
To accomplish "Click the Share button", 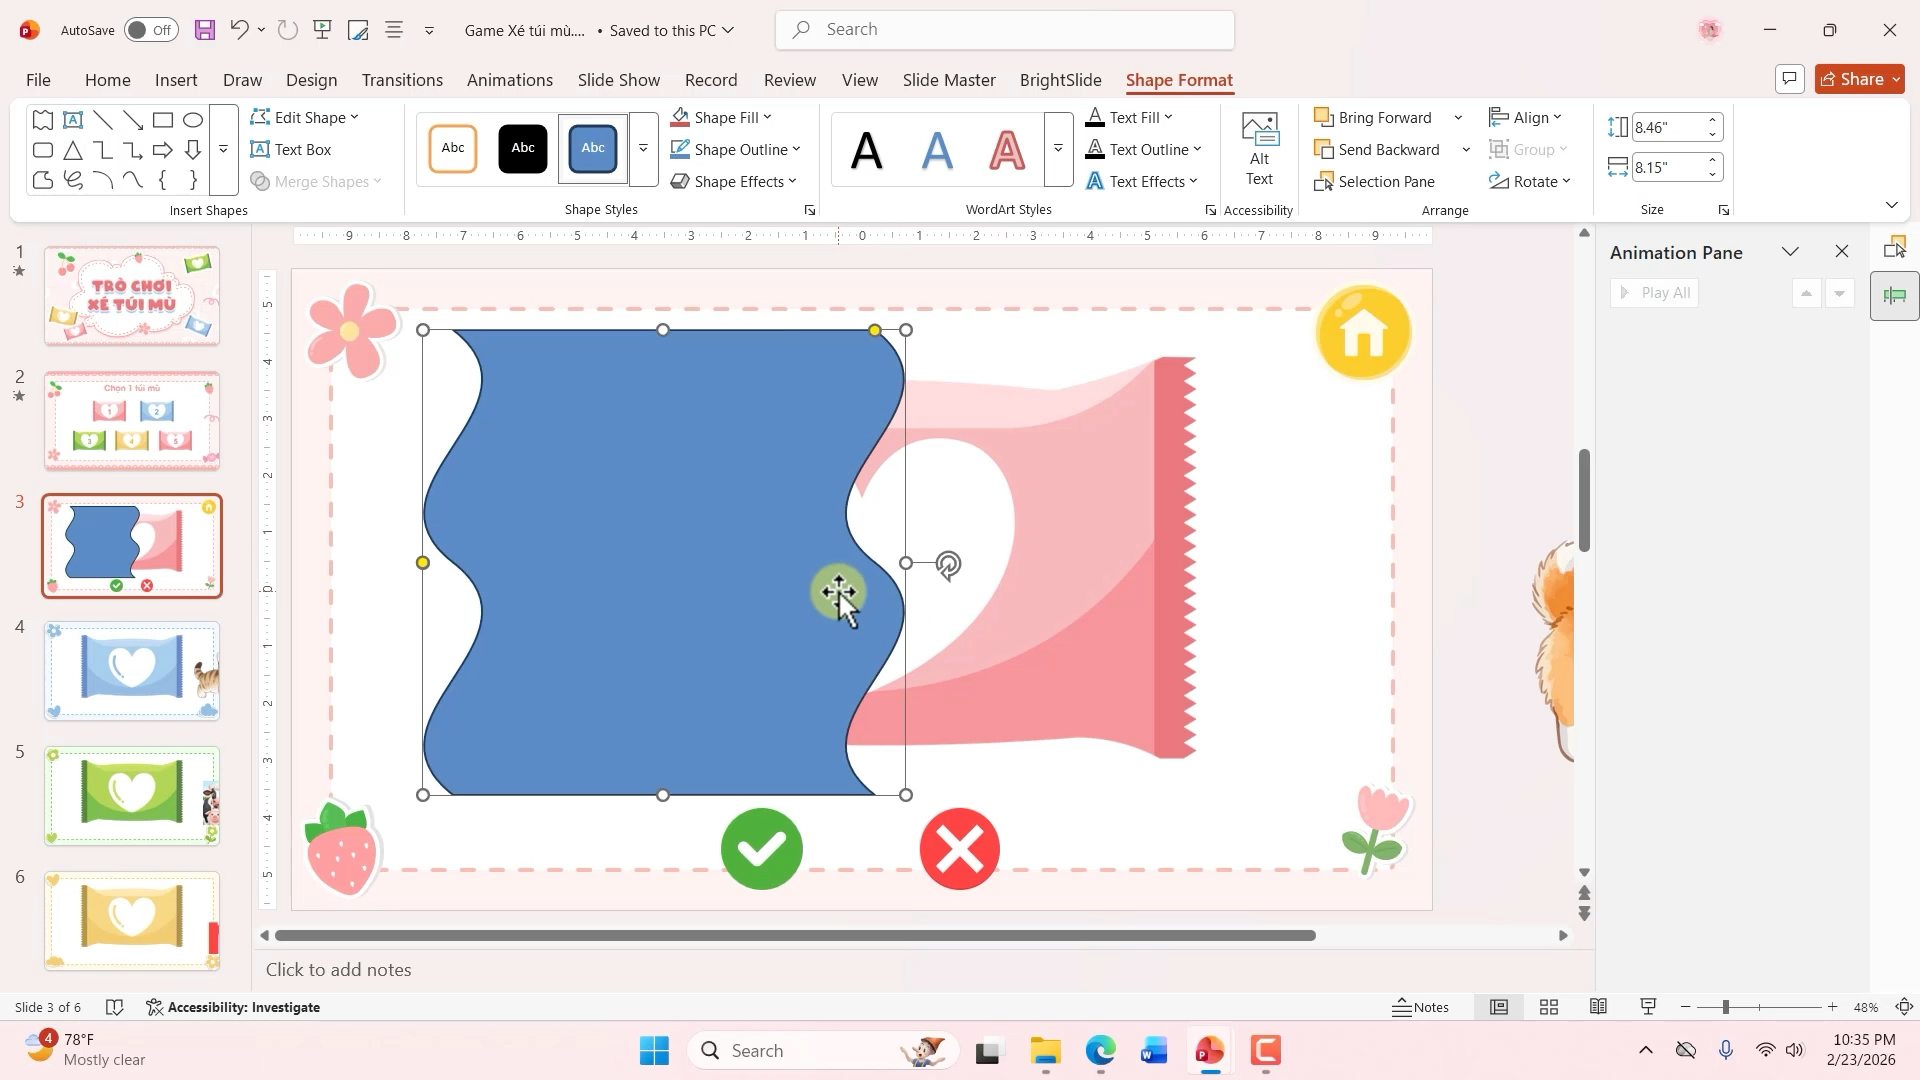I will coord(1860,79).
